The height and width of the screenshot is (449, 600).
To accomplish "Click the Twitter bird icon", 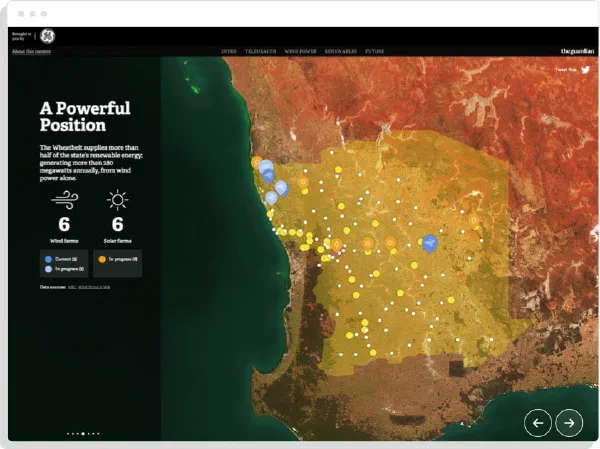I will (585, 70).
